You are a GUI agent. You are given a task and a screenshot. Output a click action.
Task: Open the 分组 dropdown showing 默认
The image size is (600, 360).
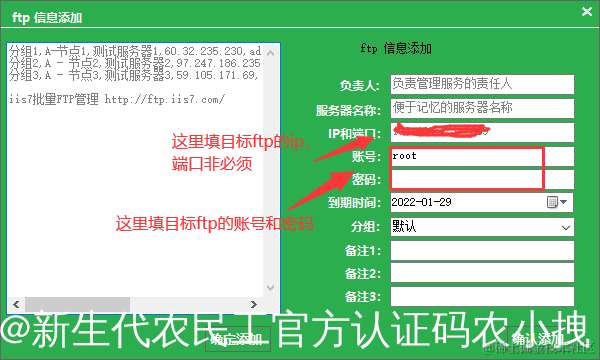coord(482,227)
